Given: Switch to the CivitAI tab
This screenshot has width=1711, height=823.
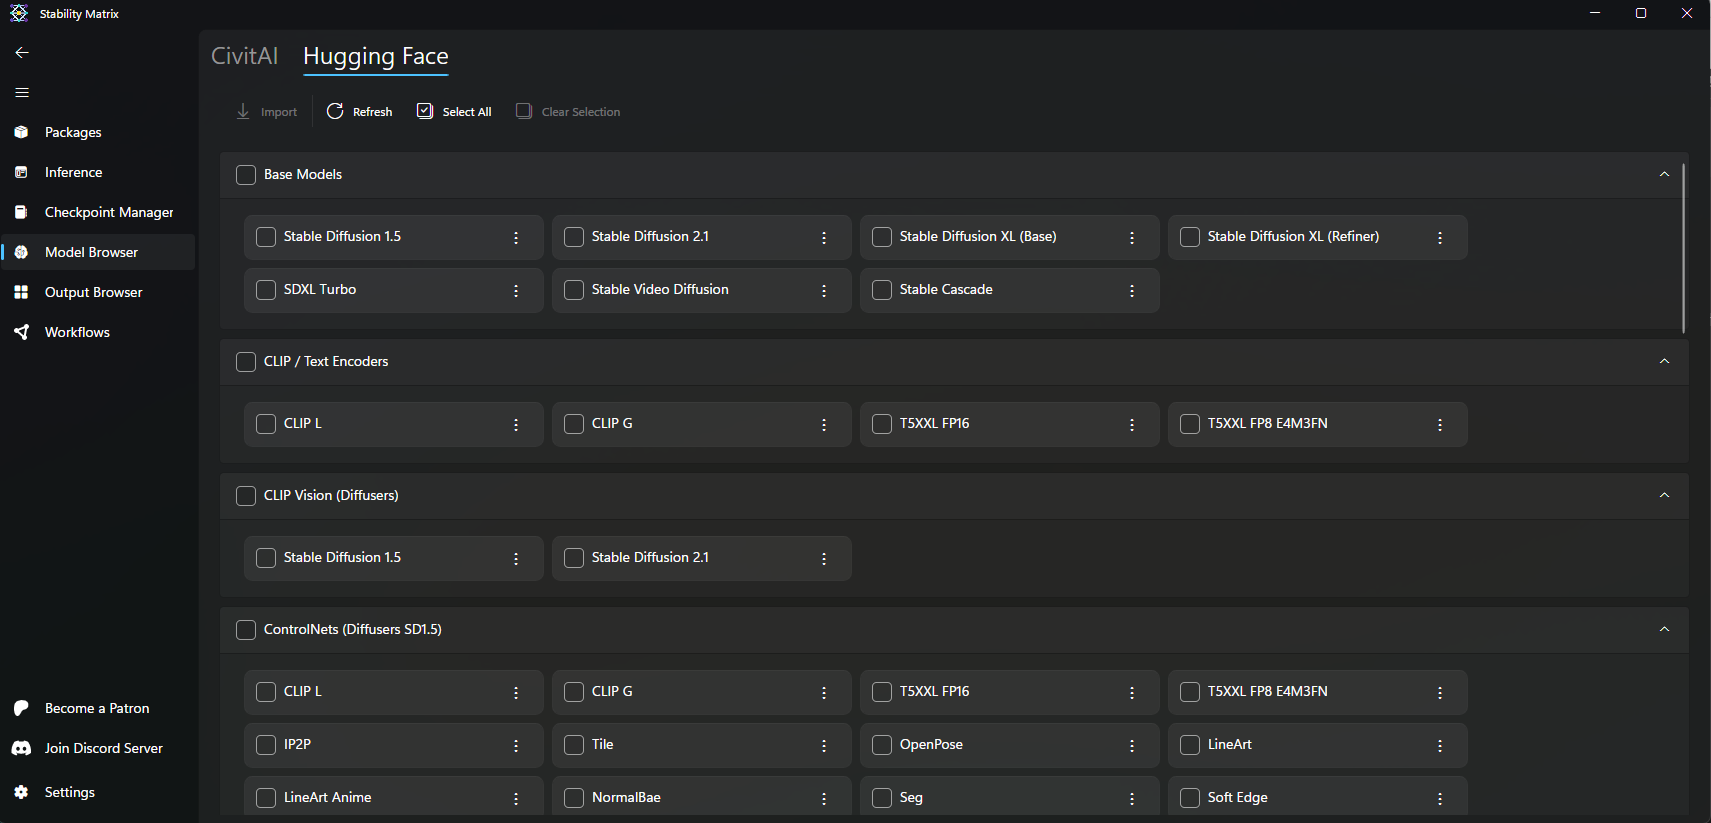Looking at the screenshot, I should [x=244, y=56].
